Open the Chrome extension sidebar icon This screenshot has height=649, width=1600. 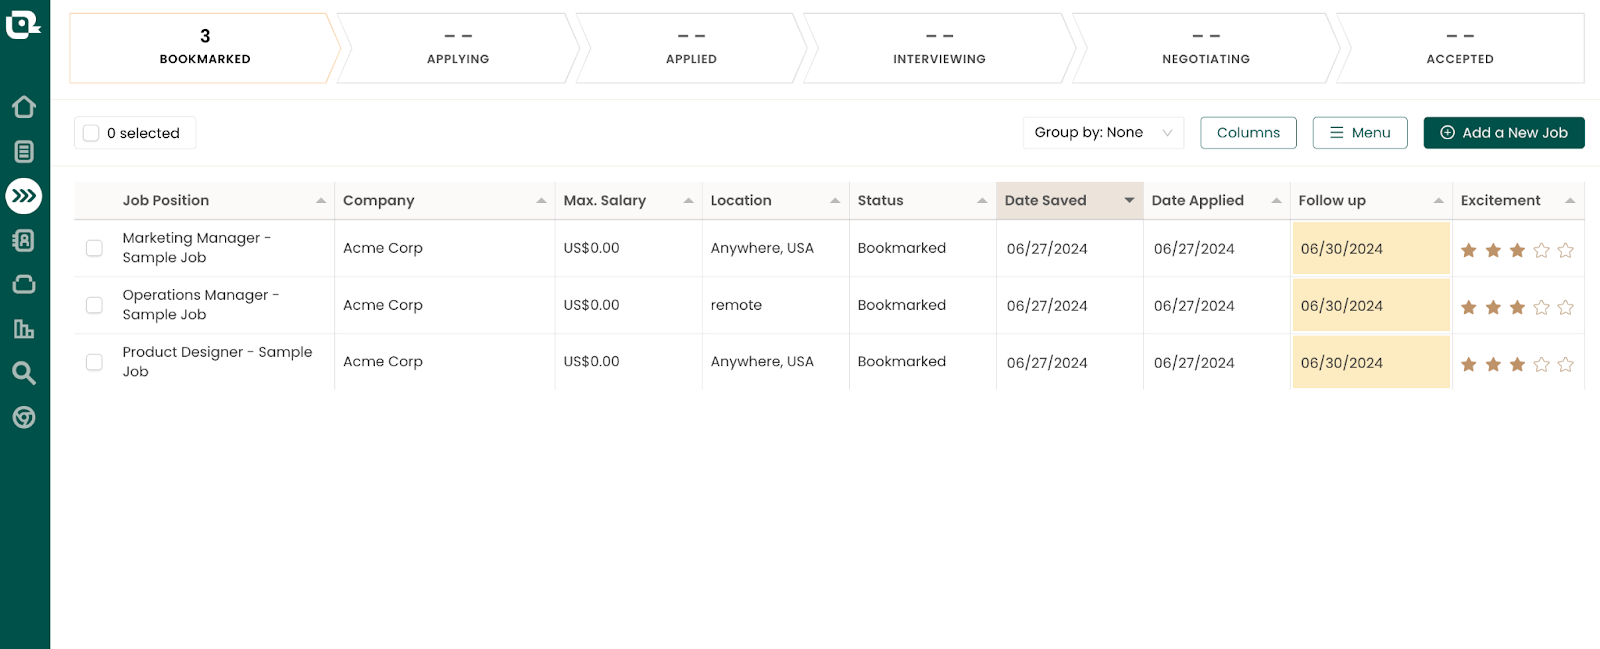coord(24,417)
